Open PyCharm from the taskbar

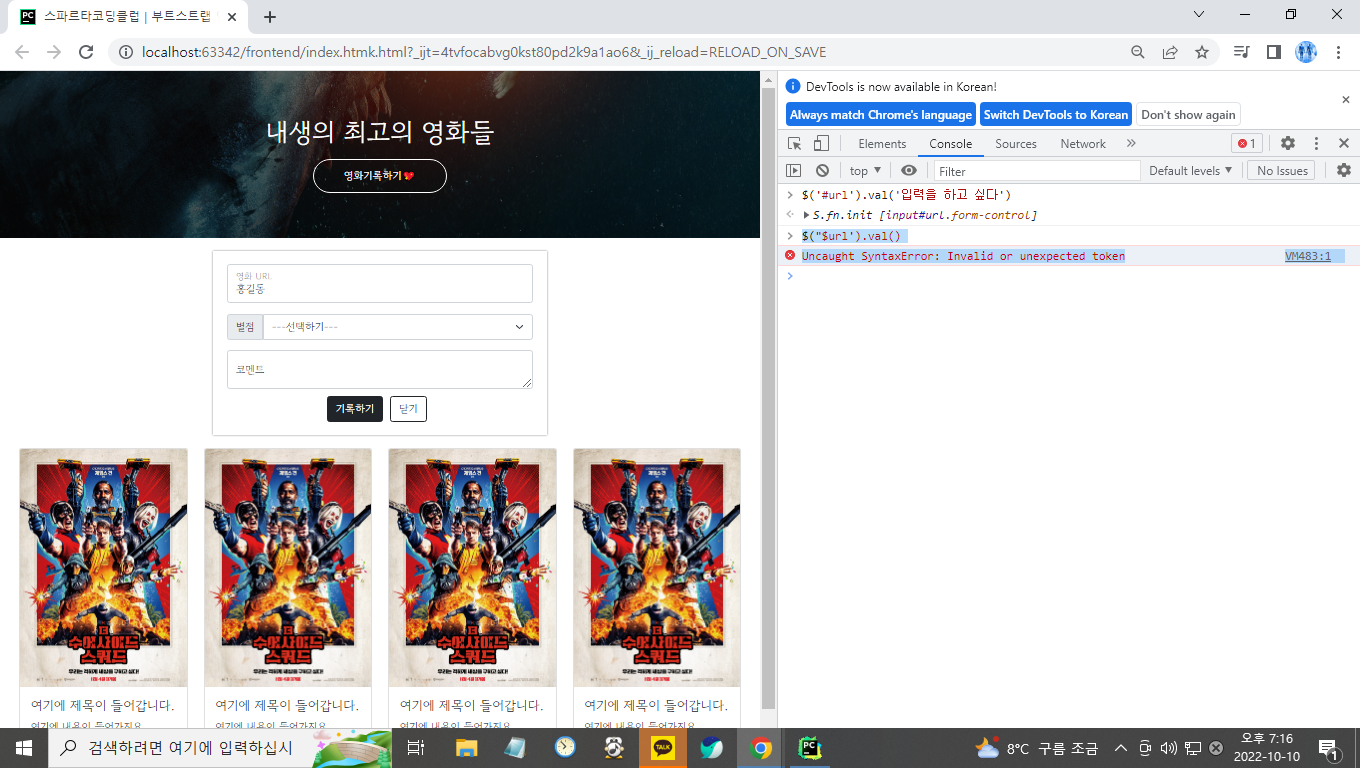(x=810, y=748)
